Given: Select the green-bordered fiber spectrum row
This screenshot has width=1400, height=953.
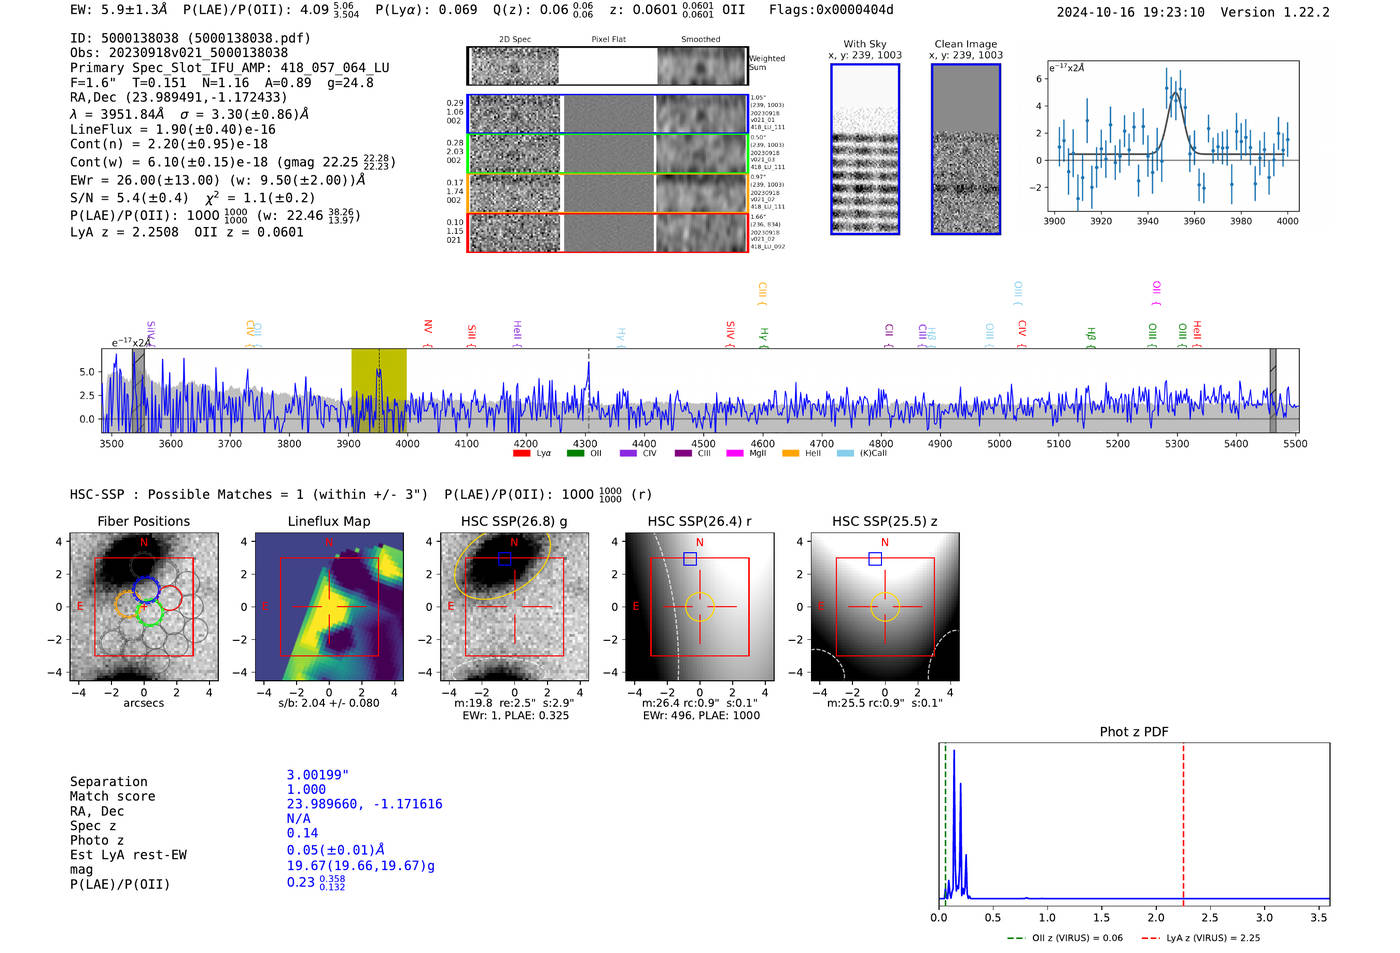Looking at the screenshot, I should pos(608,154).
